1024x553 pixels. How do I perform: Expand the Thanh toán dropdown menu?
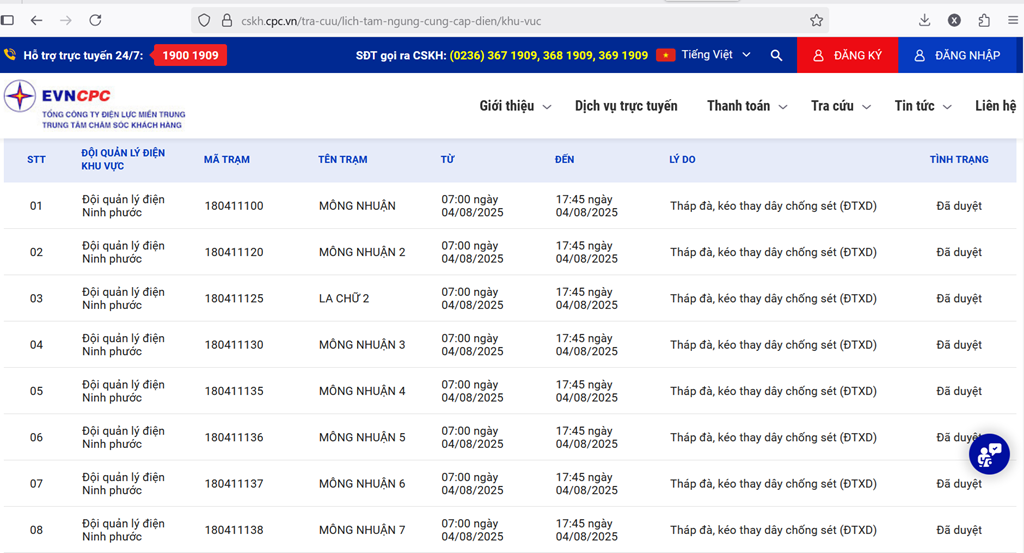746,106
